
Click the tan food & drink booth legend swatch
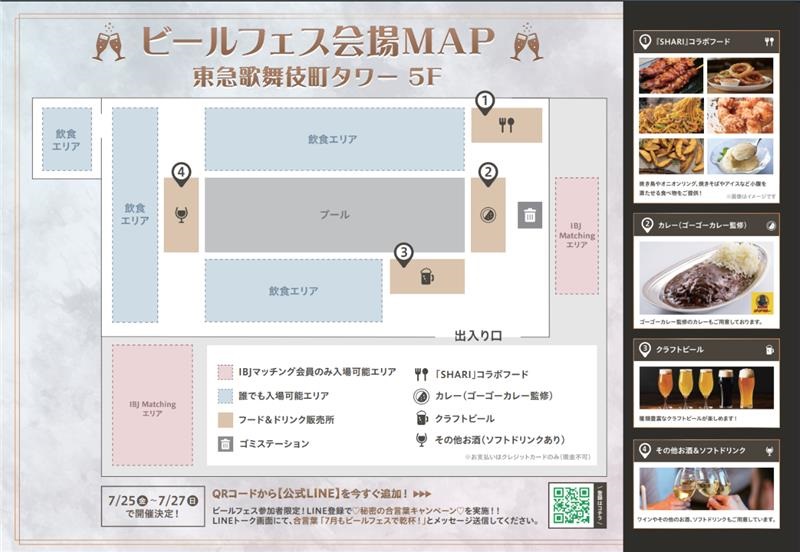pos(225,420)
